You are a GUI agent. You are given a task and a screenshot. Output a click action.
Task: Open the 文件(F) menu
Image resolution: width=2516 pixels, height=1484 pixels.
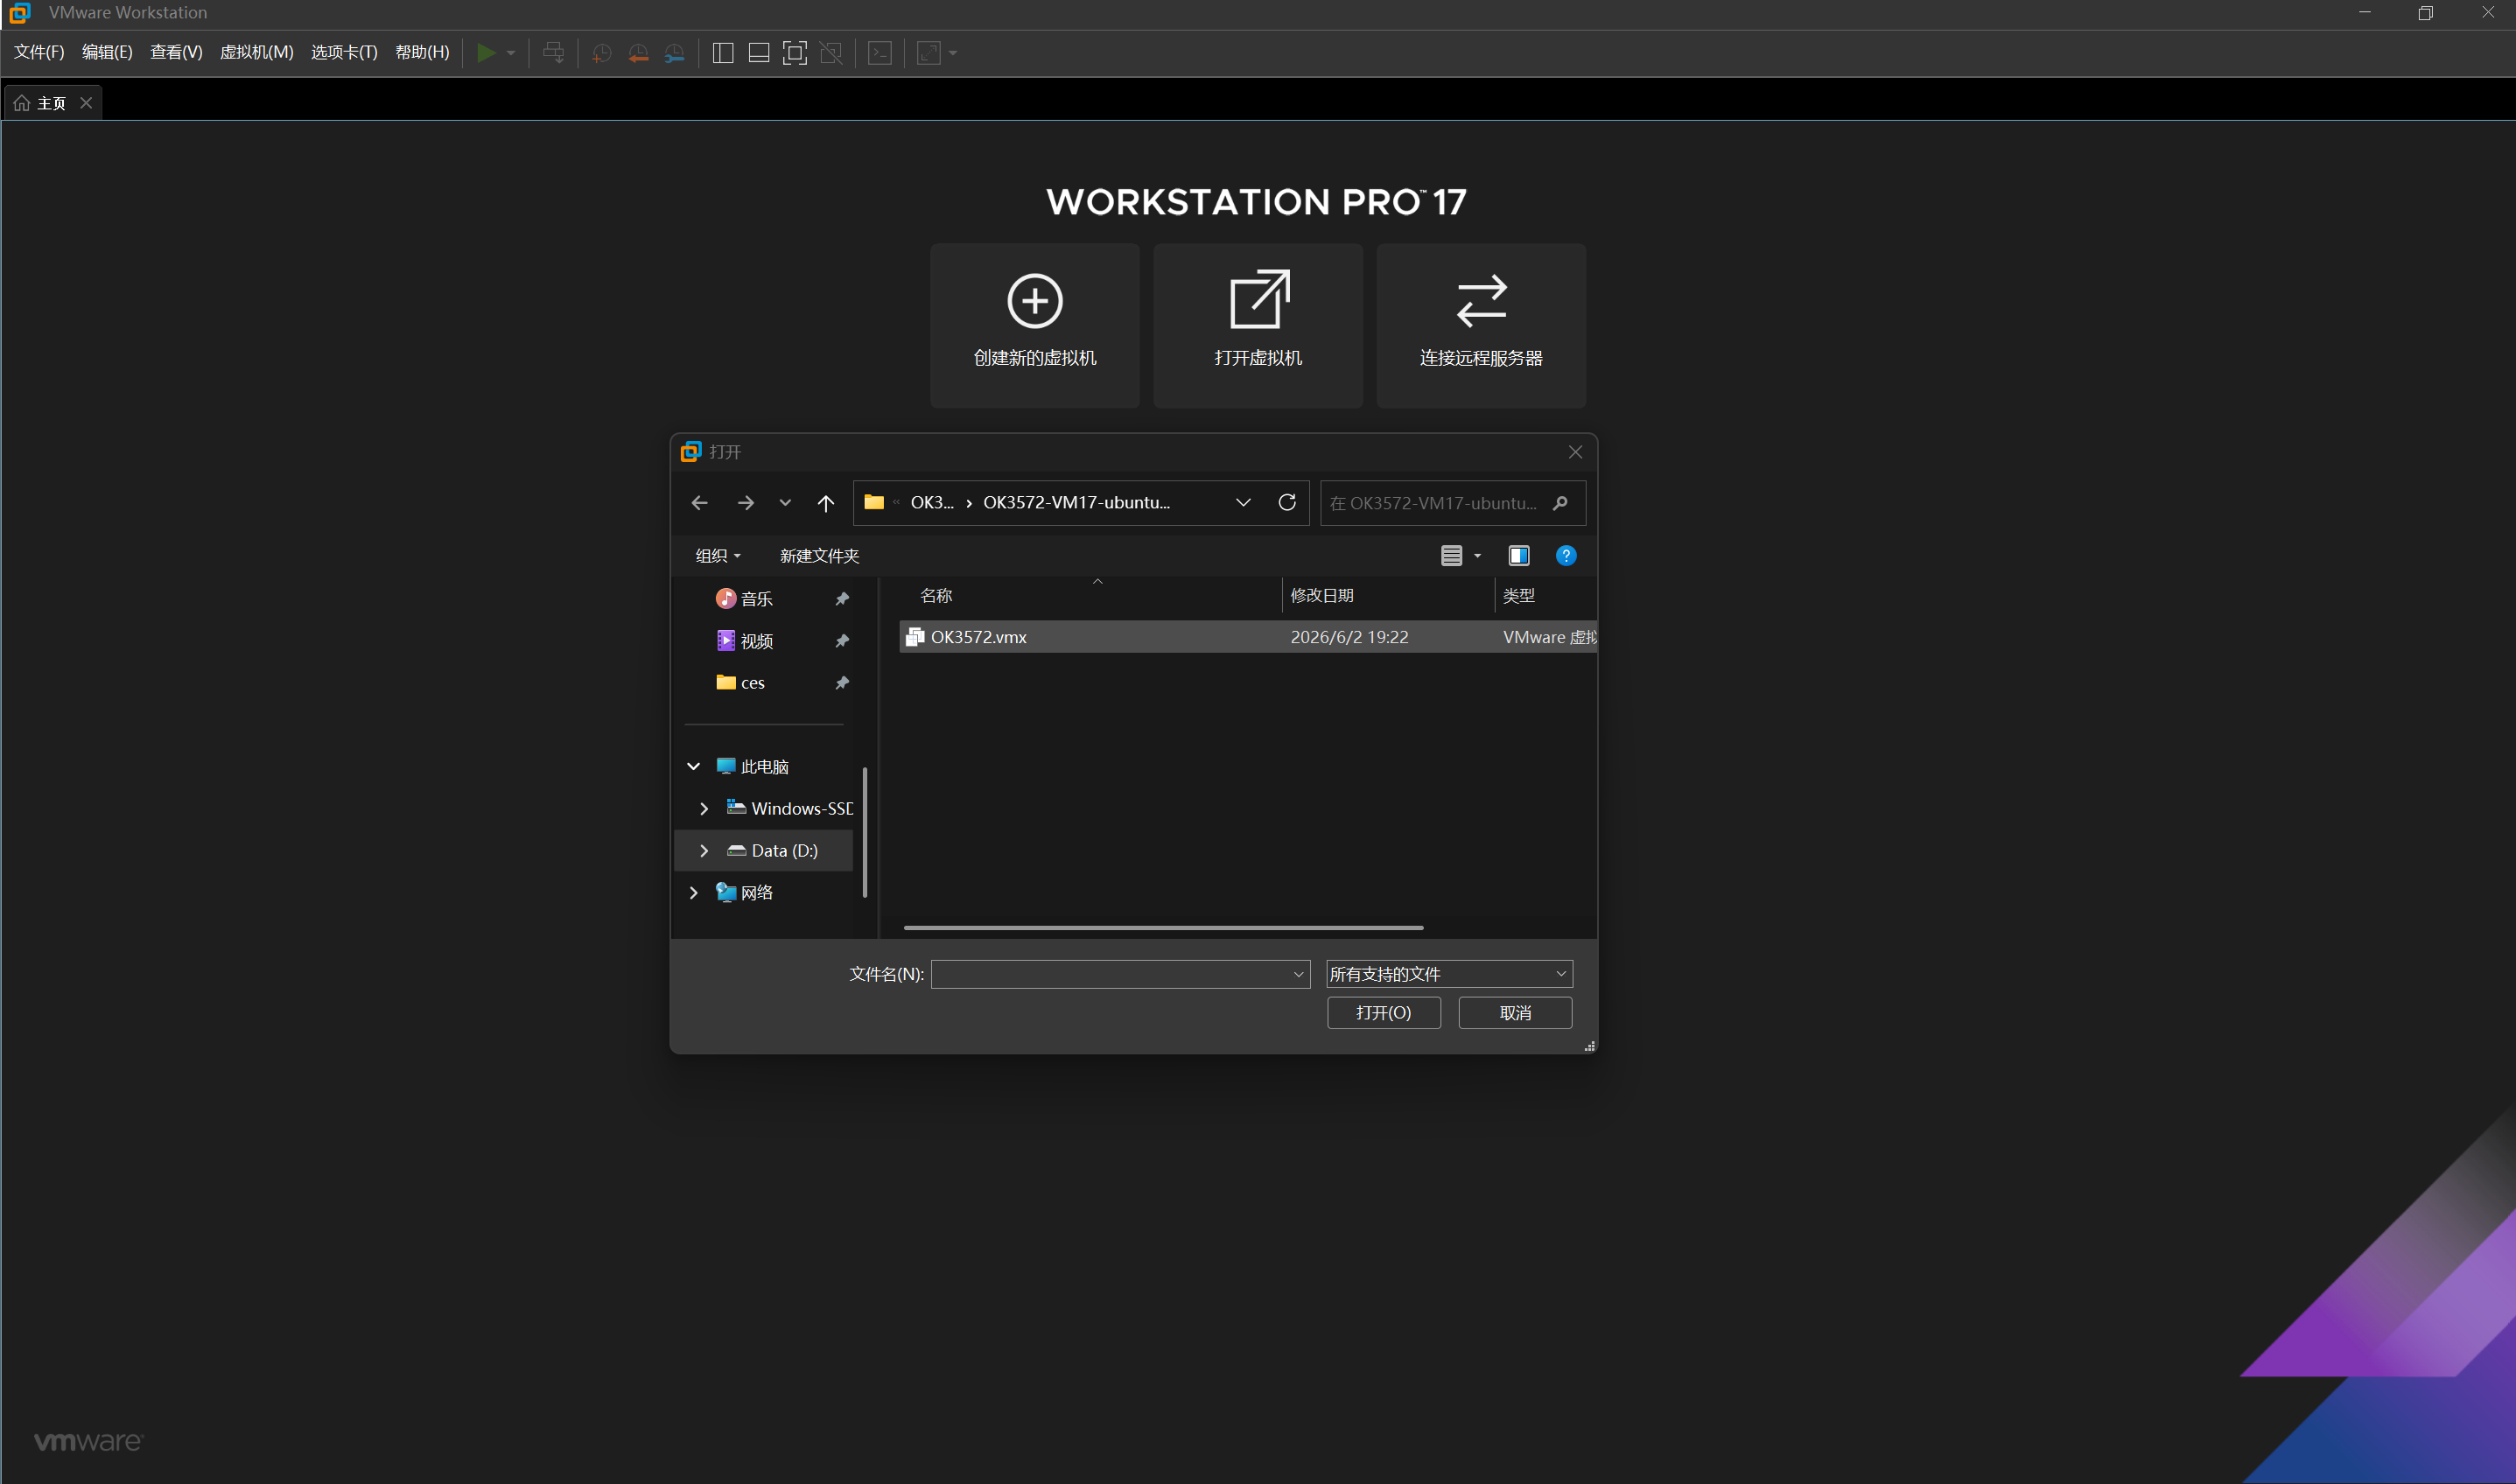39,52
